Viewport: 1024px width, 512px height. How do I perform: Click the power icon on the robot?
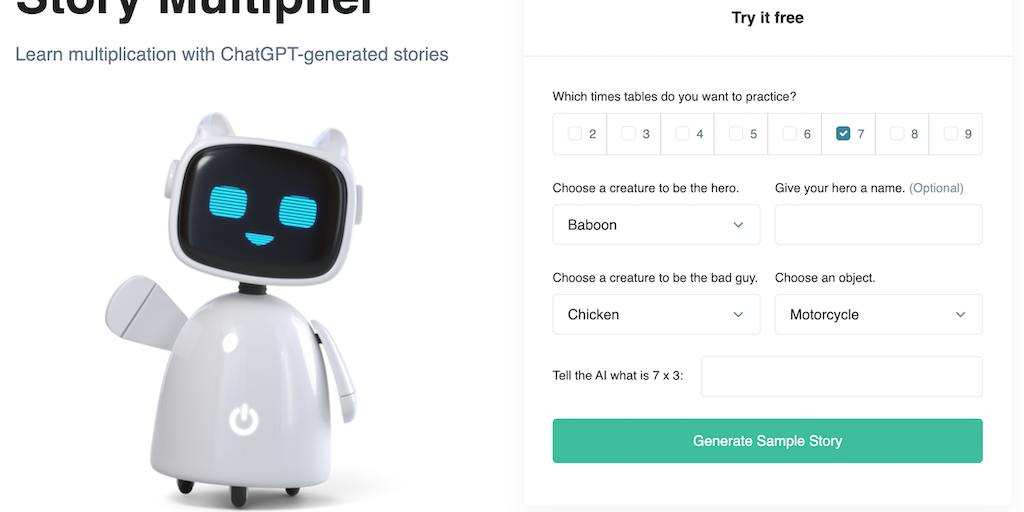[244, 419]
